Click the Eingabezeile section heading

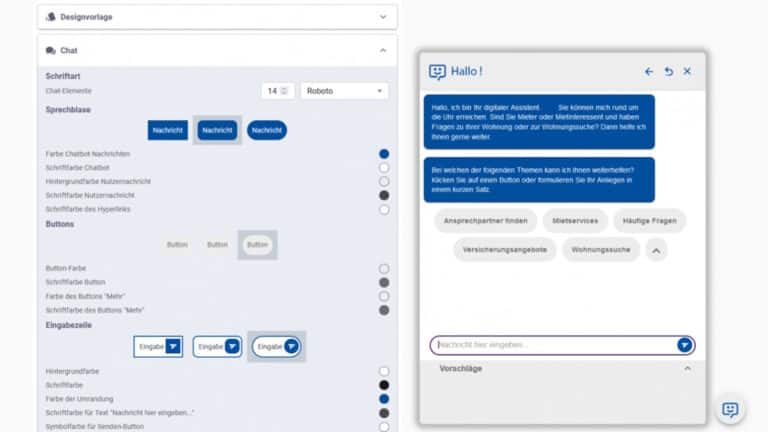(x=69, y=325)
